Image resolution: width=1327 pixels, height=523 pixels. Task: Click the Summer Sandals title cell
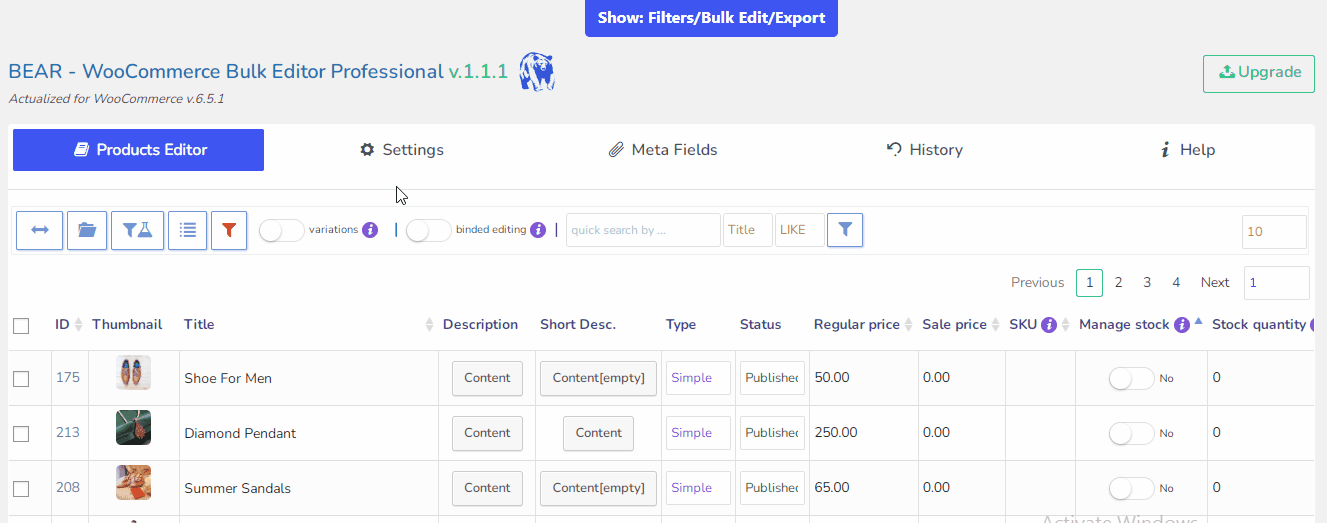(x=309, y=488)
